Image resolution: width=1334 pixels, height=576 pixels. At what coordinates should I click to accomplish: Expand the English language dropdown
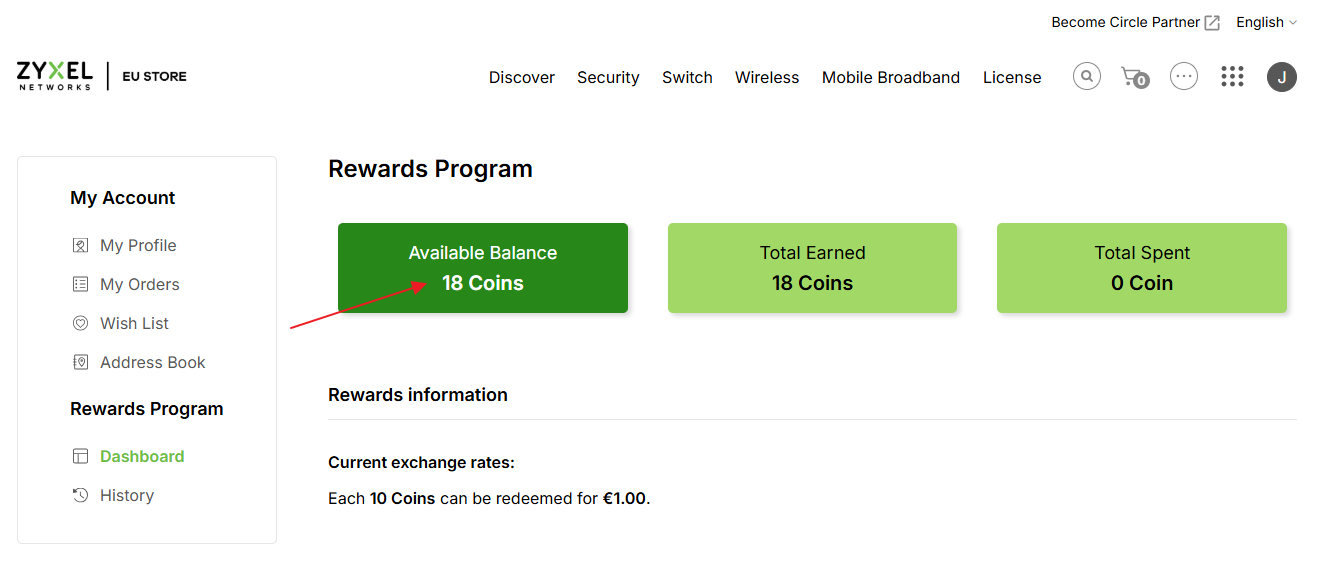tap(1267, 22)
